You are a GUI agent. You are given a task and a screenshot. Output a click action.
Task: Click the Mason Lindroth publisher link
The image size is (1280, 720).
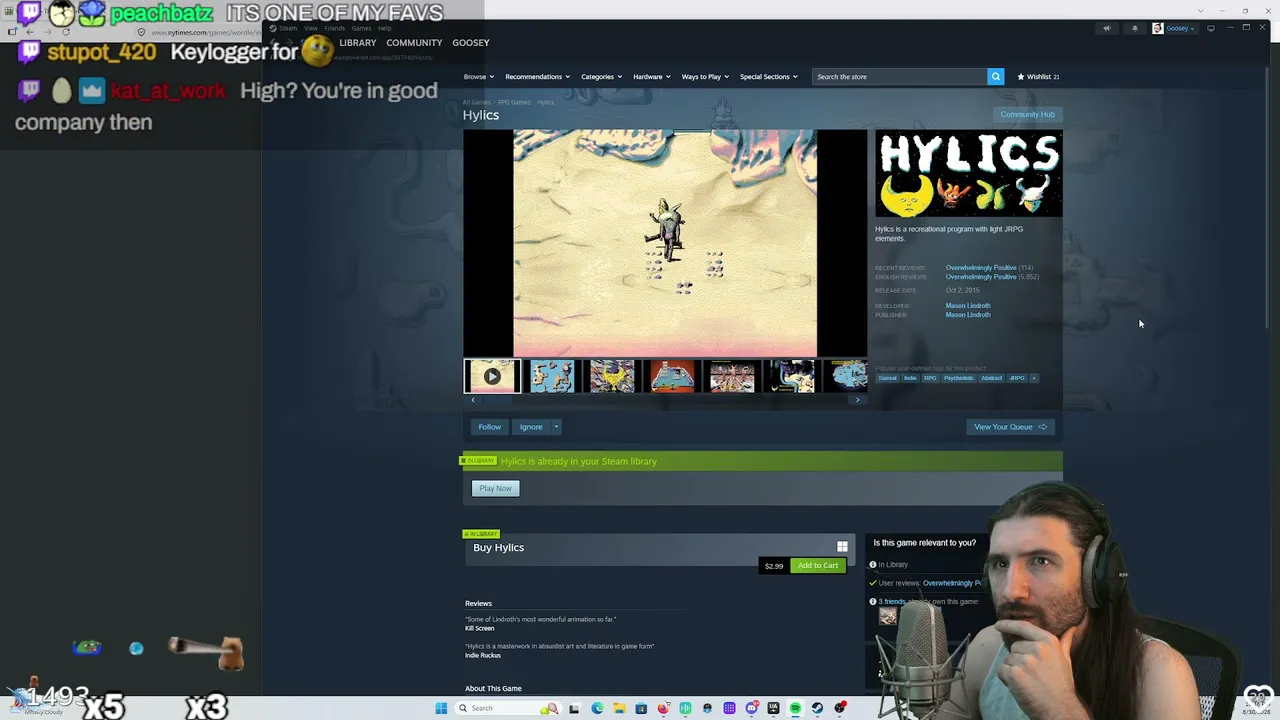click(968, 315)
